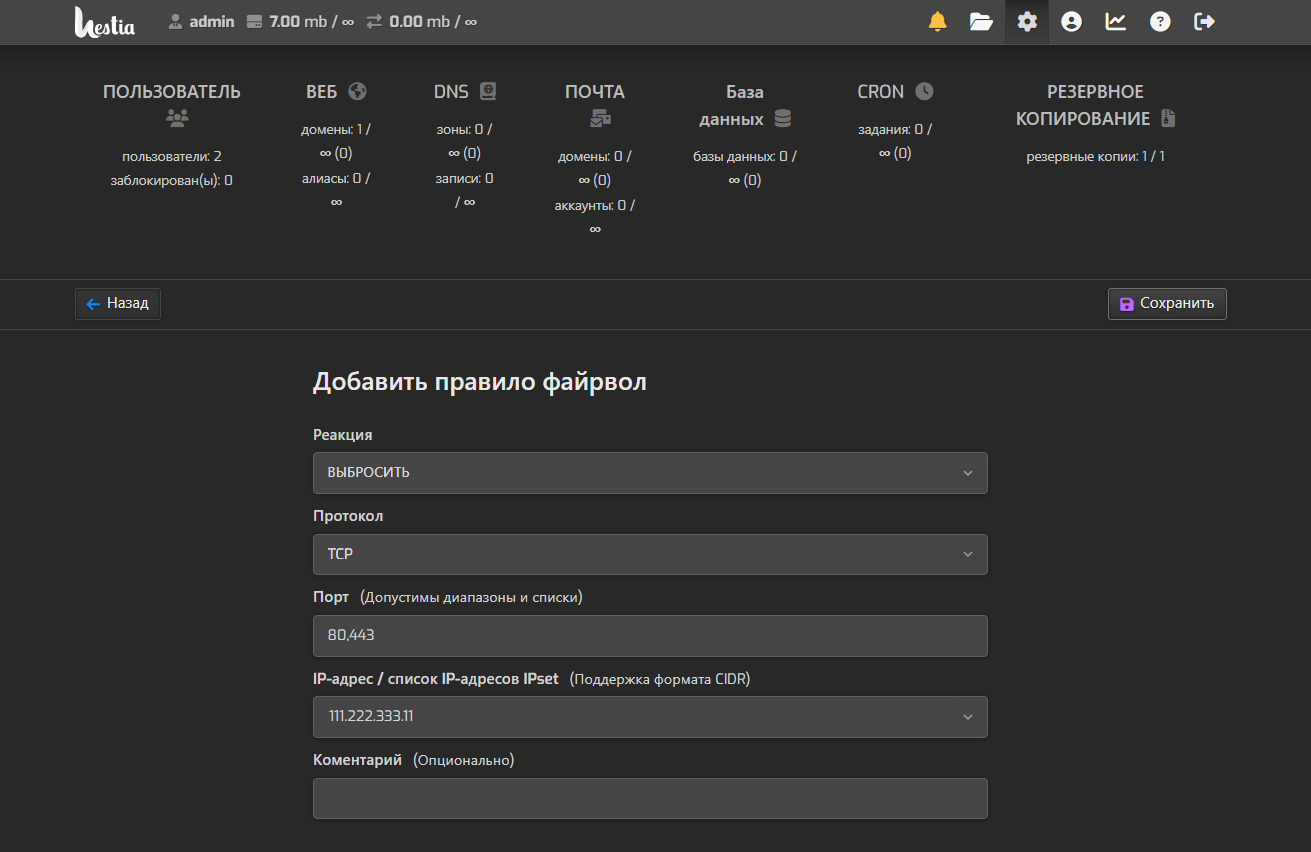Click the 'Добавить правило файрвол' heading

pyautogui.click(x=480, y=382)
